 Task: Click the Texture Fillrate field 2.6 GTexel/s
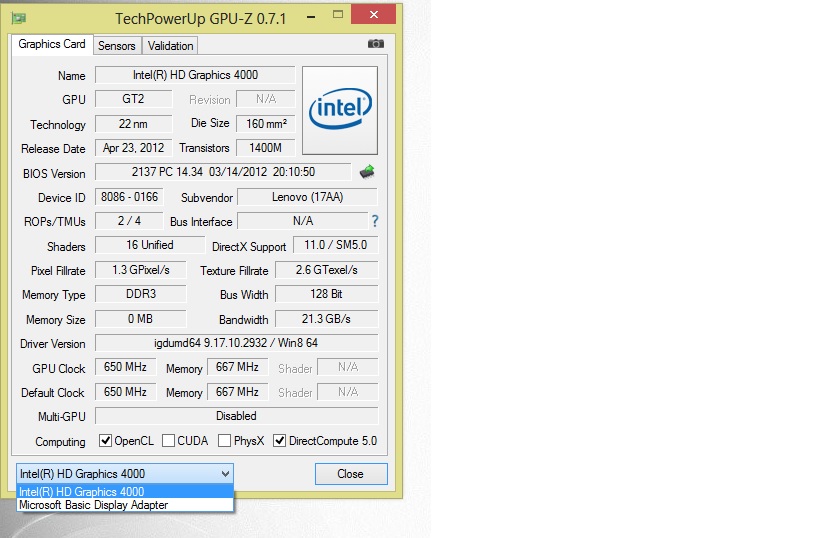click(326, 270)
